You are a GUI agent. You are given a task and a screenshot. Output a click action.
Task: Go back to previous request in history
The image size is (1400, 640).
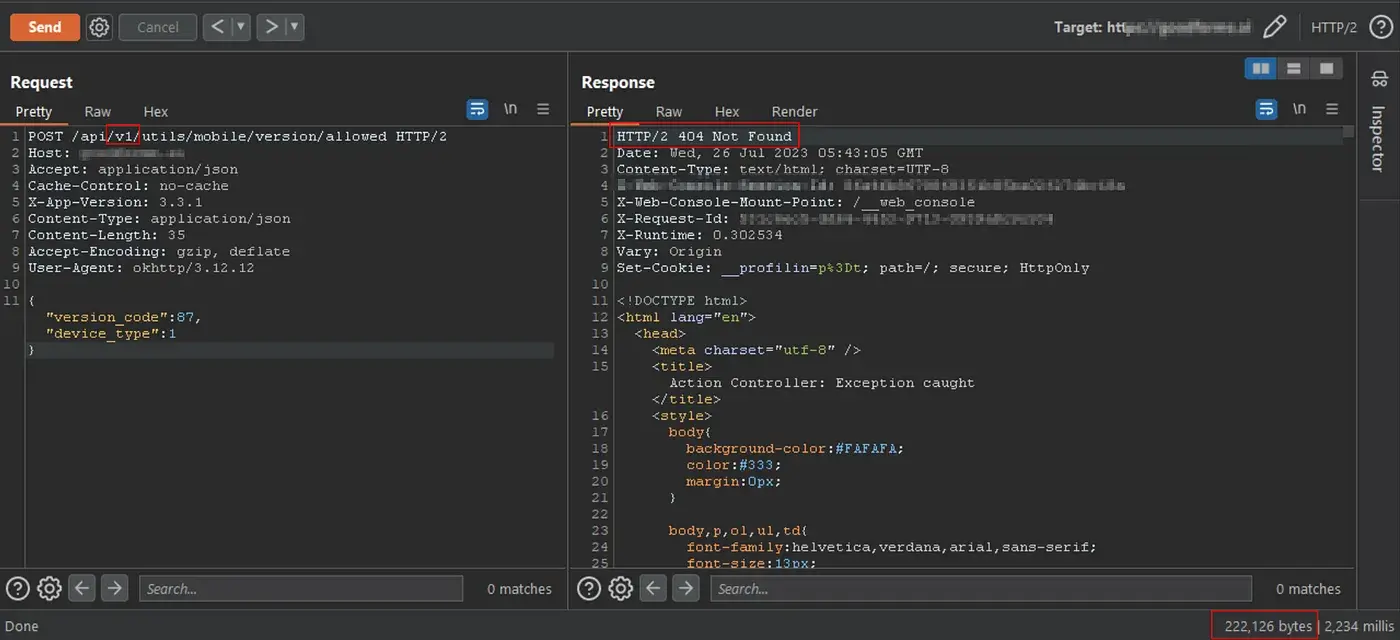tap(217, 27)
